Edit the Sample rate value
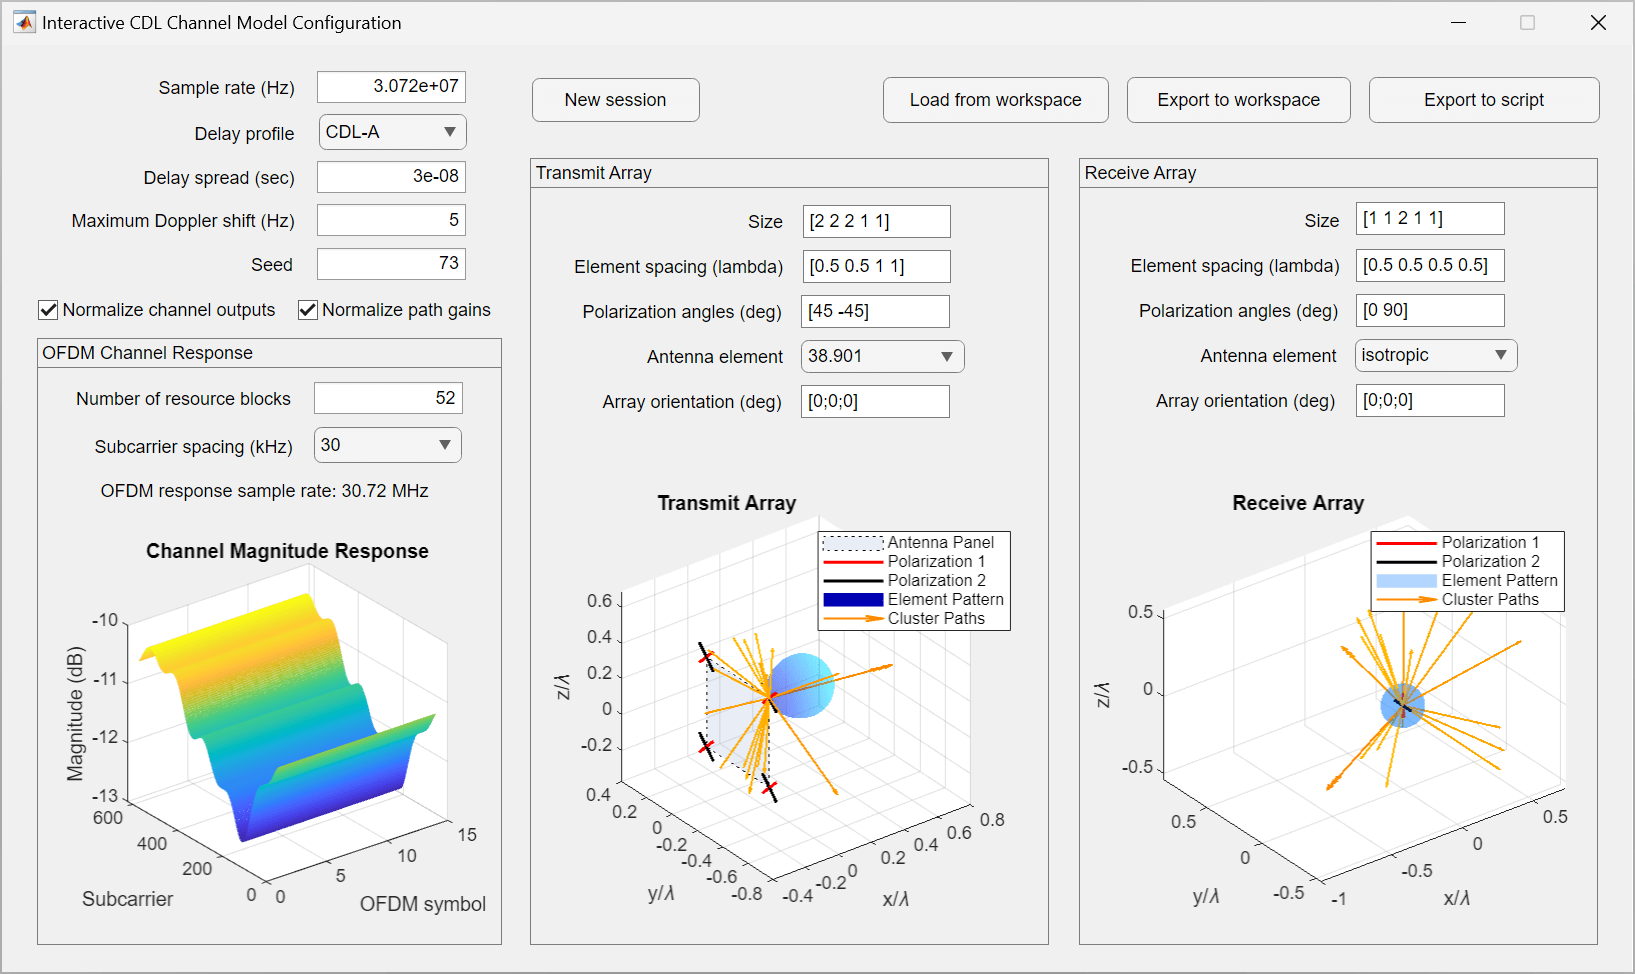This screenshot has height=974, width=1635. (391, 87)
